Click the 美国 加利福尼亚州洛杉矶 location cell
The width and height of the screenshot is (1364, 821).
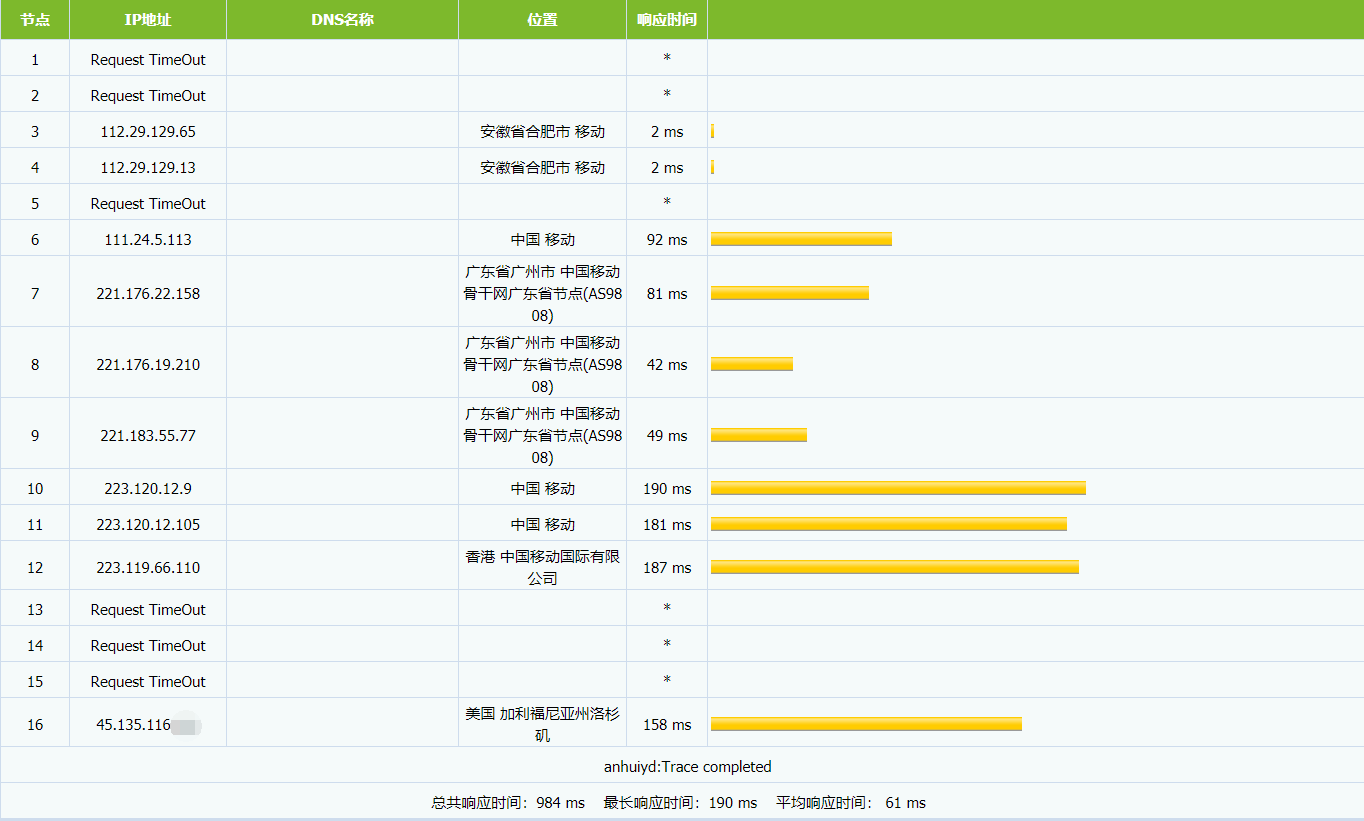click(542, 724)
